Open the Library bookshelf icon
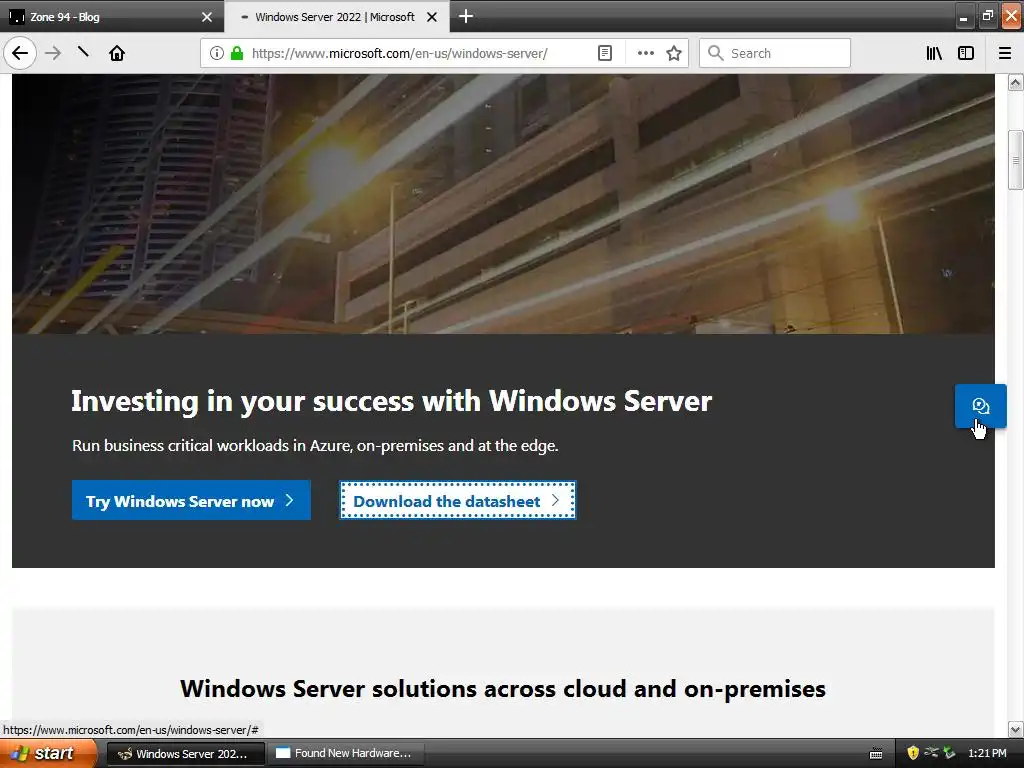 coord(934,53)
